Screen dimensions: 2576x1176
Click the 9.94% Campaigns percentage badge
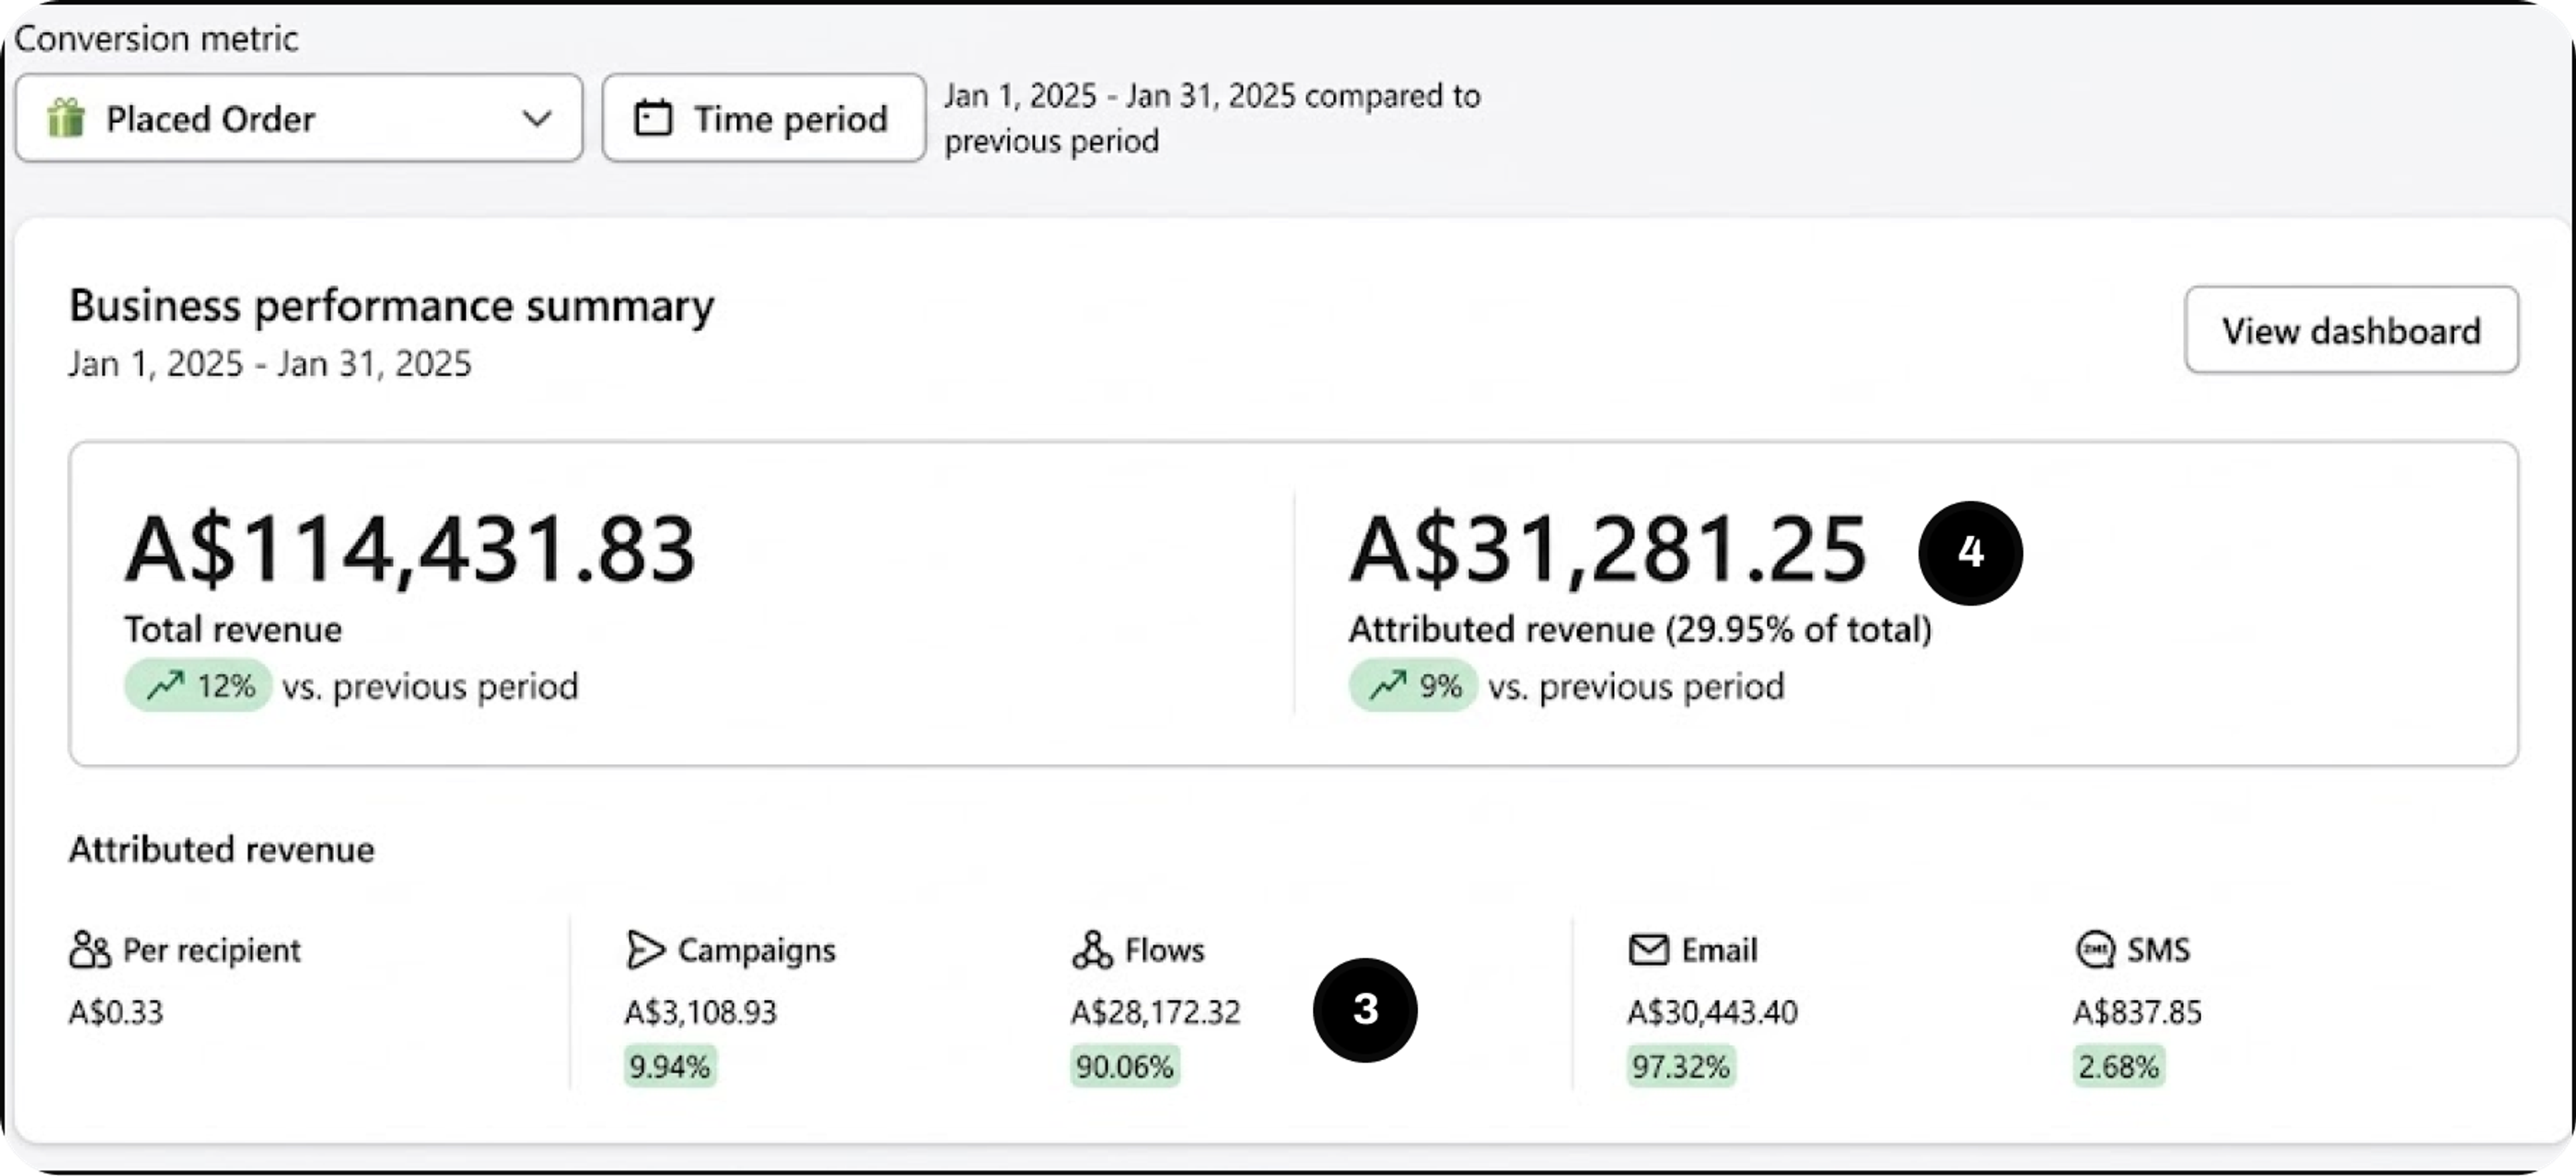coord(670,1066)
